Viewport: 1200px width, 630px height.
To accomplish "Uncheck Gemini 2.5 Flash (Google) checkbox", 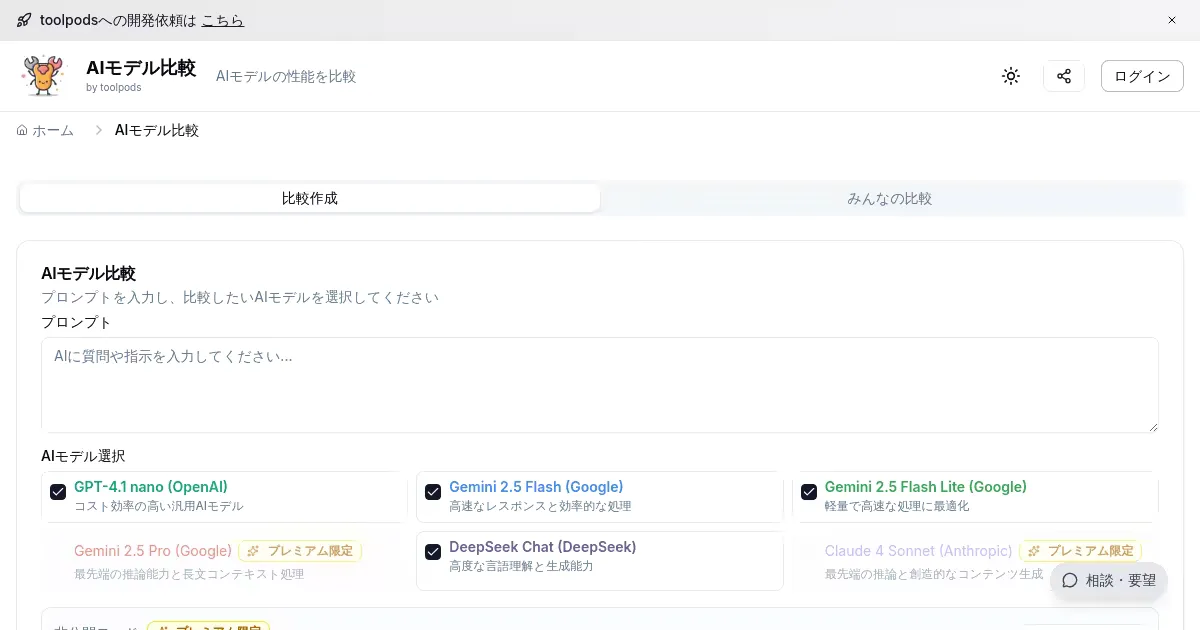I will (x=433, y=492).
